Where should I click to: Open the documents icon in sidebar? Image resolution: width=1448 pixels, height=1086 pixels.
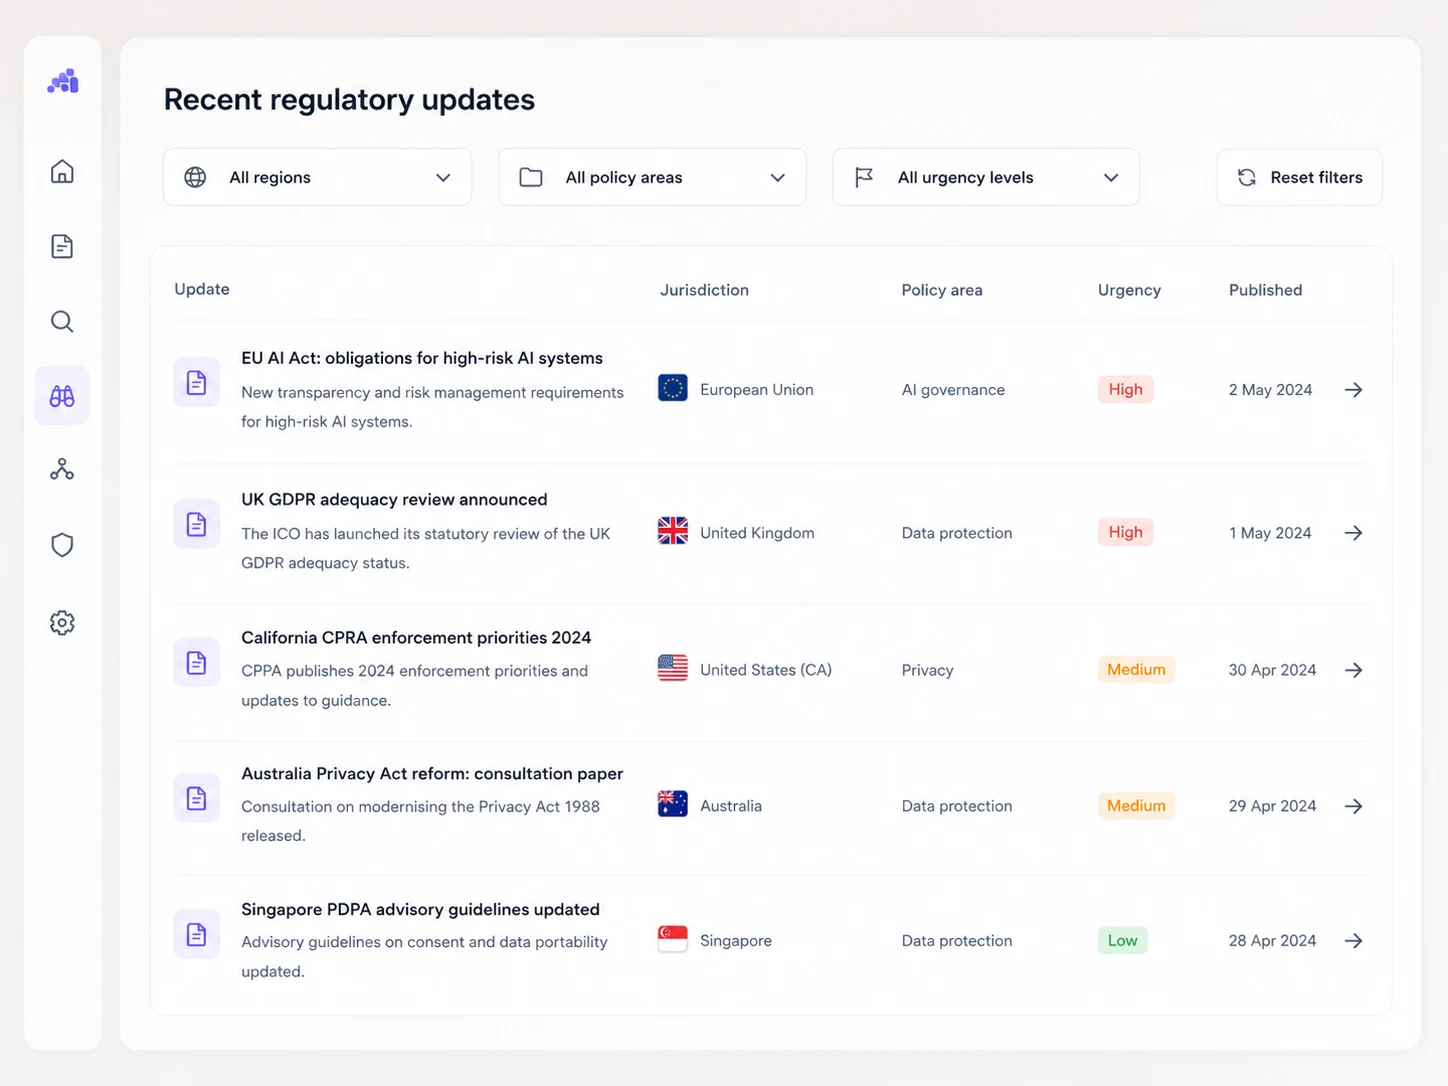point(62,246)
